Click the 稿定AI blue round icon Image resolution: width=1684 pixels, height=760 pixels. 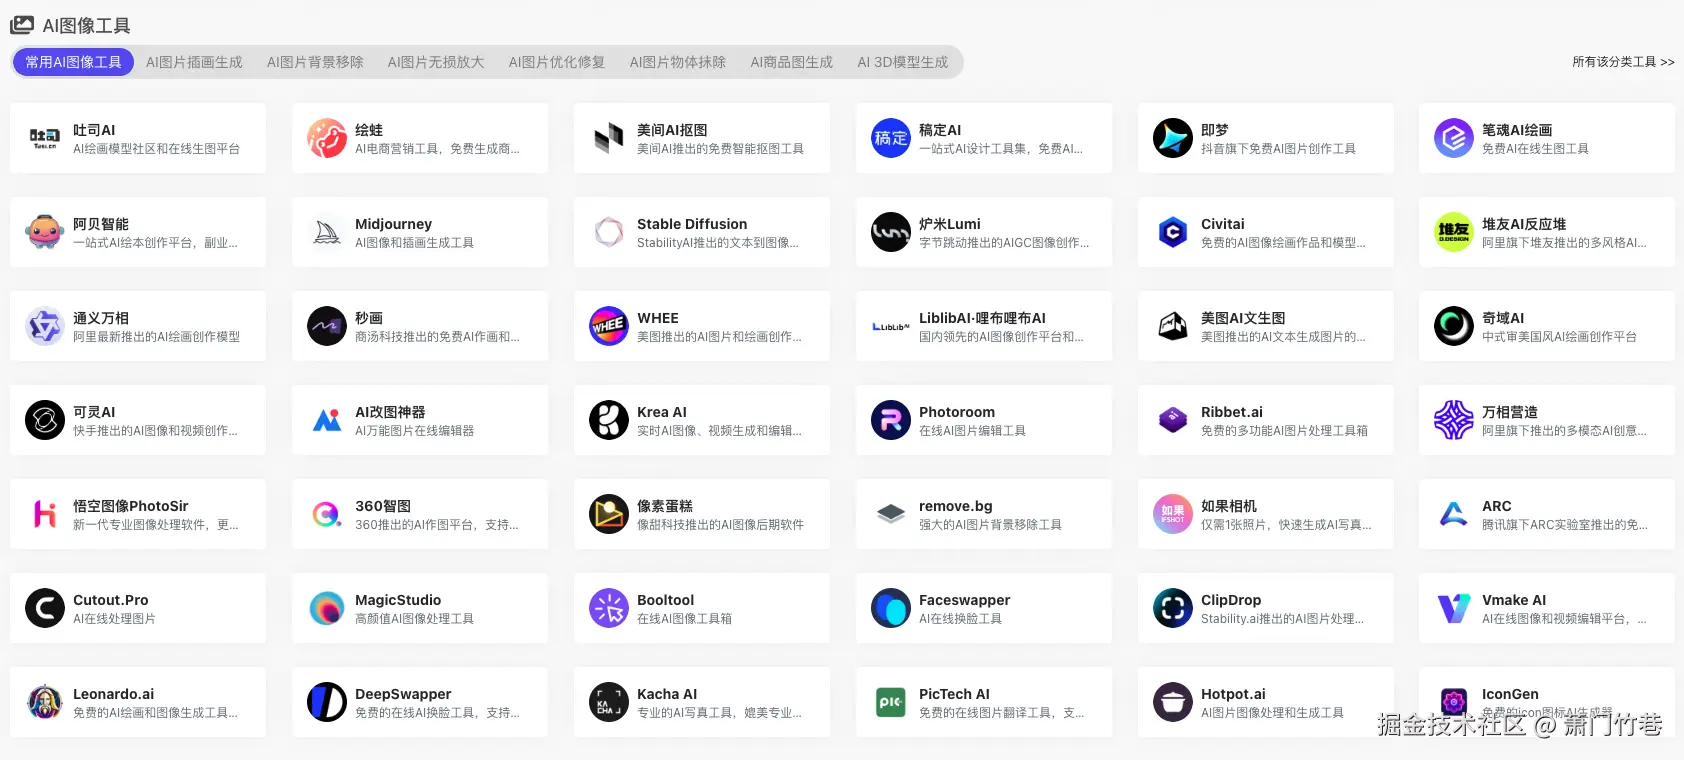891,138
